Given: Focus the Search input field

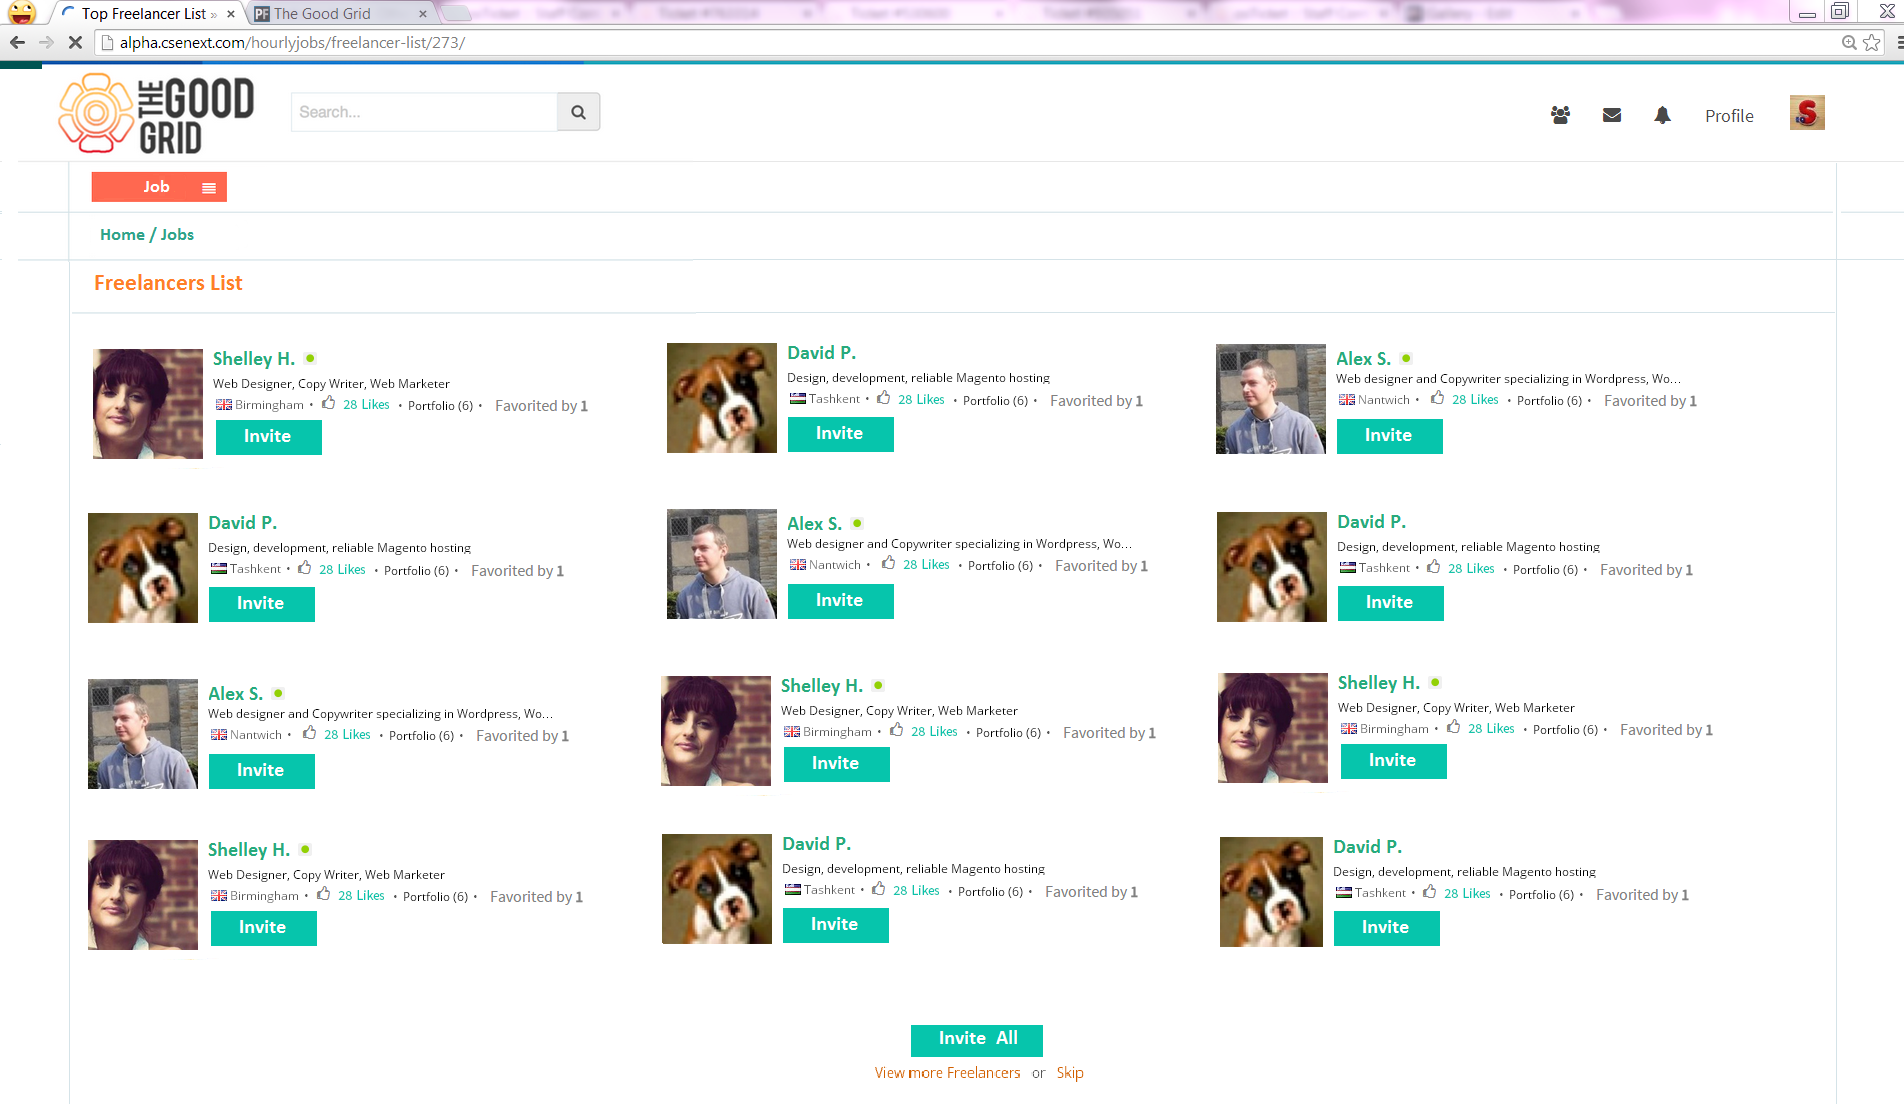Looking at the screenshot, I should coord(424,112).
